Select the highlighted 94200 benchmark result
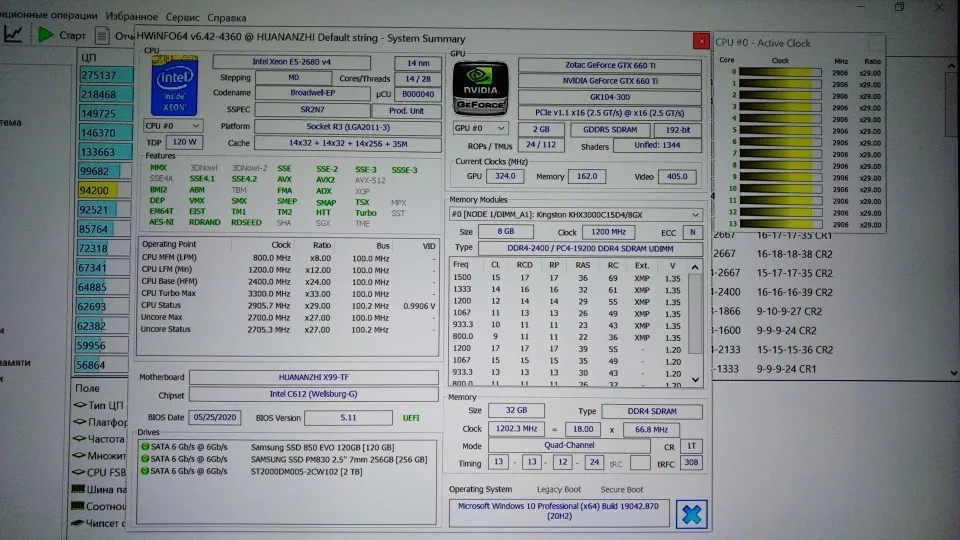This screenshot has height=540, width=960. click(x=105, y=190)
